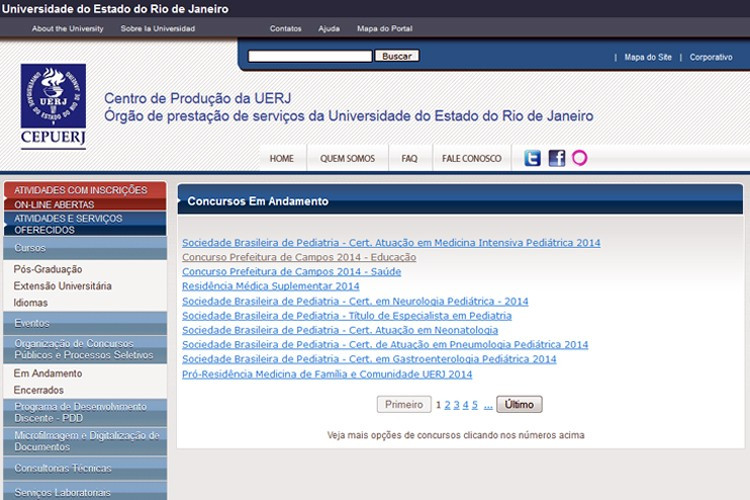Open the HOME navigation tab

(282, 158)
